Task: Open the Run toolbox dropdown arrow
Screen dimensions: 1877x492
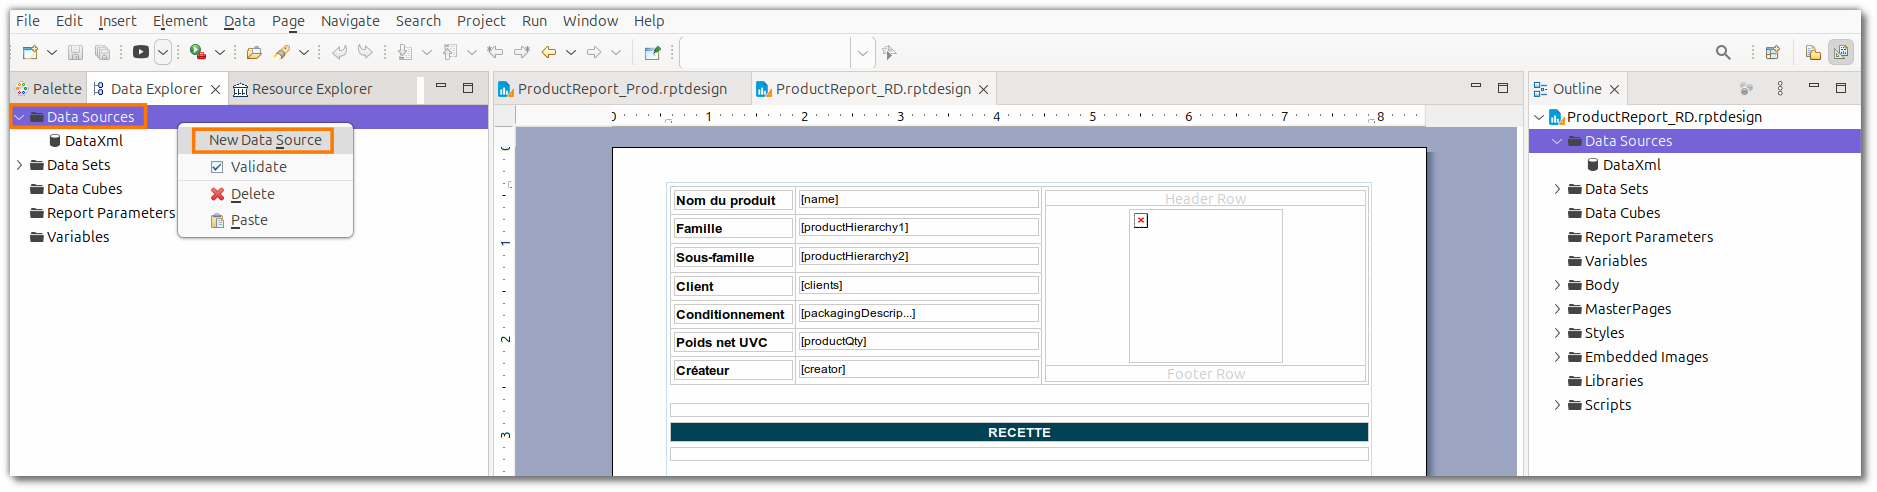Action: [220, 52]
